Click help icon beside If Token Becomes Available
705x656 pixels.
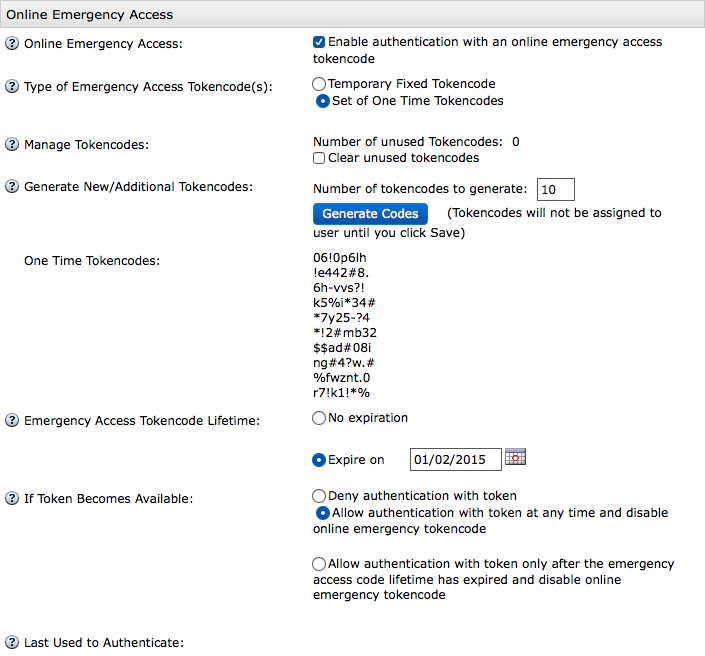coord(12,498)
